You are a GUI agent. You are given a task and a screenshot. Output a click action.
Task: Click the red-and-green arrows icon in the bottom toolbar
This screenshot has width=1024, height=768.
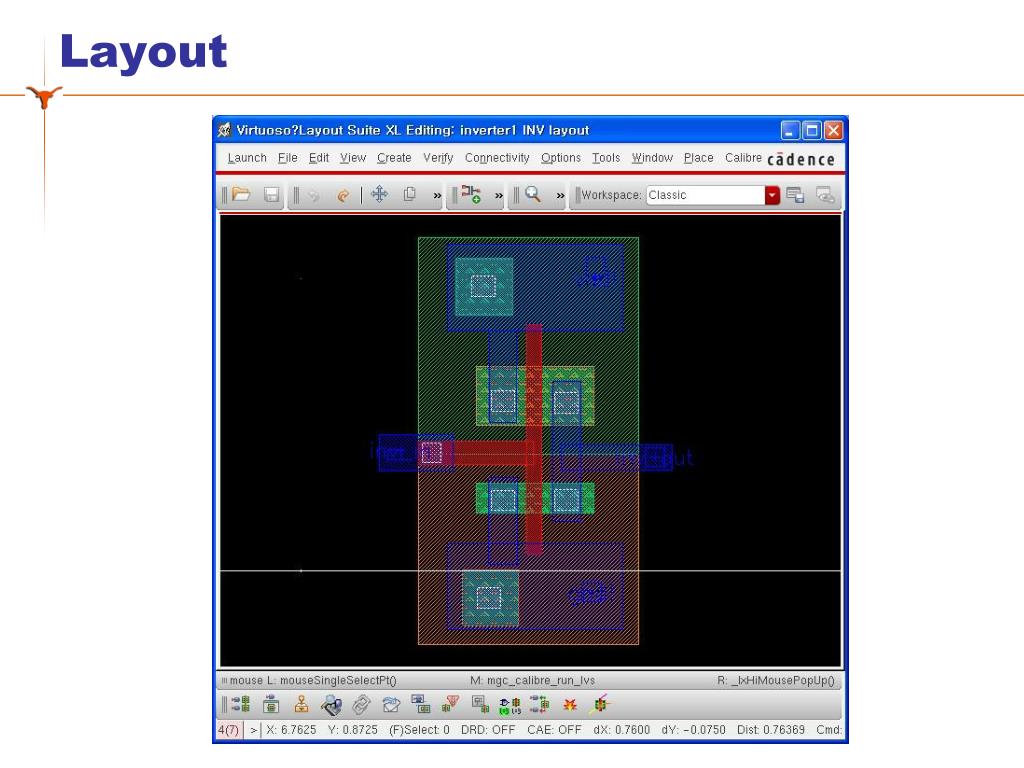pos(539,704)
